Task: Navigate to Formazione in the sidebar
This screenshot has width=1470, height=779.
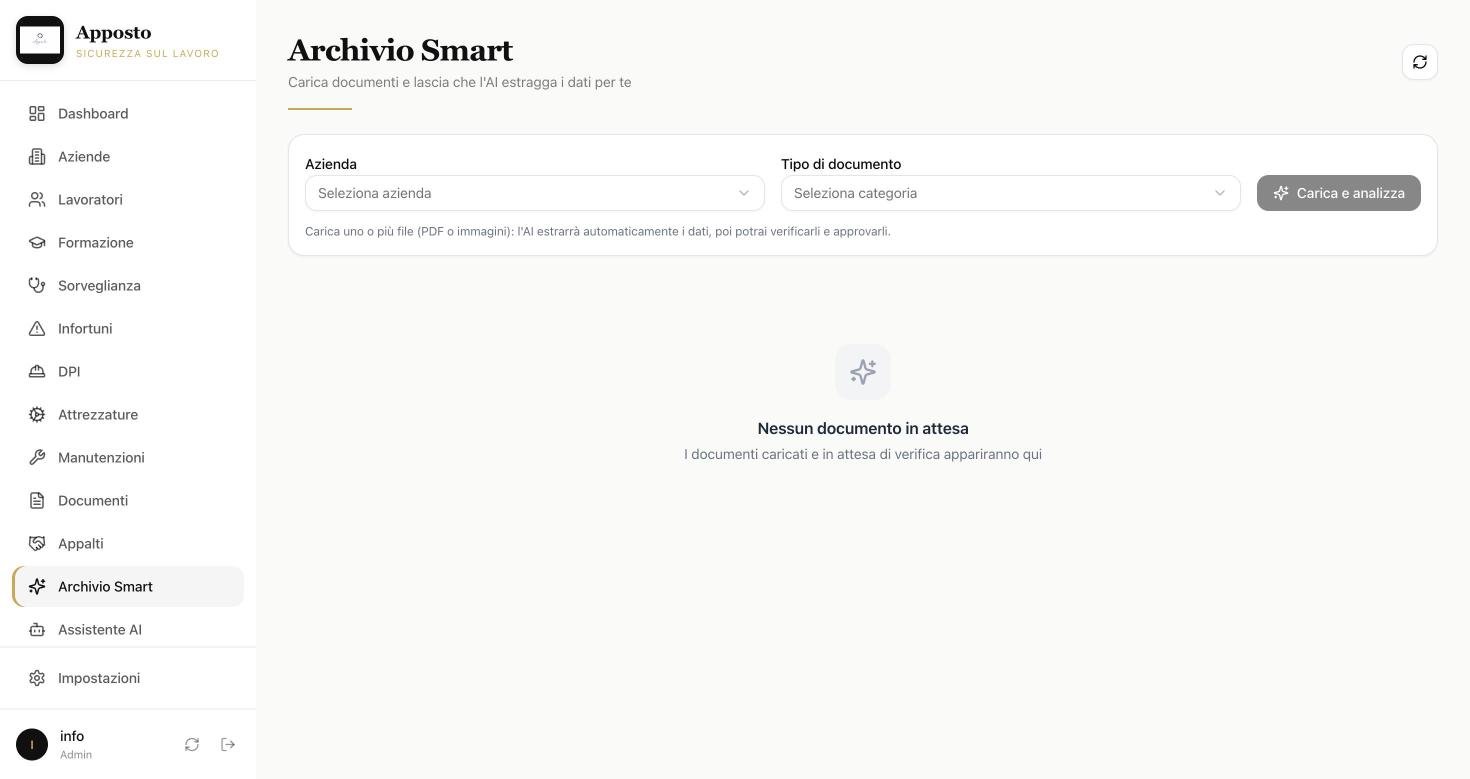Action: [x=128, y=243]
